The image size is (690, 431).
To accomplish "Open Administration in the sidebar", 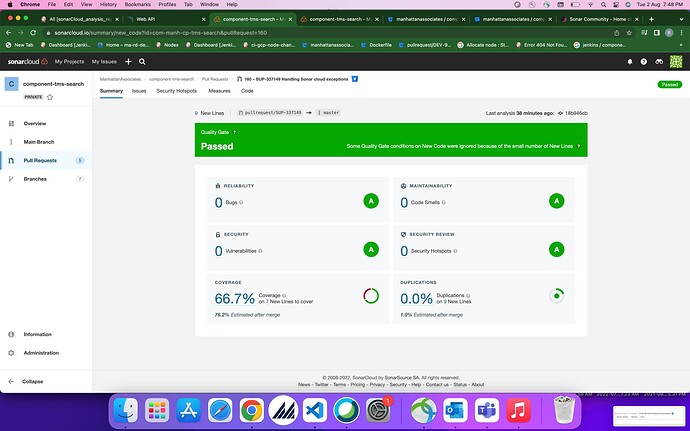I will pos(41,353).
